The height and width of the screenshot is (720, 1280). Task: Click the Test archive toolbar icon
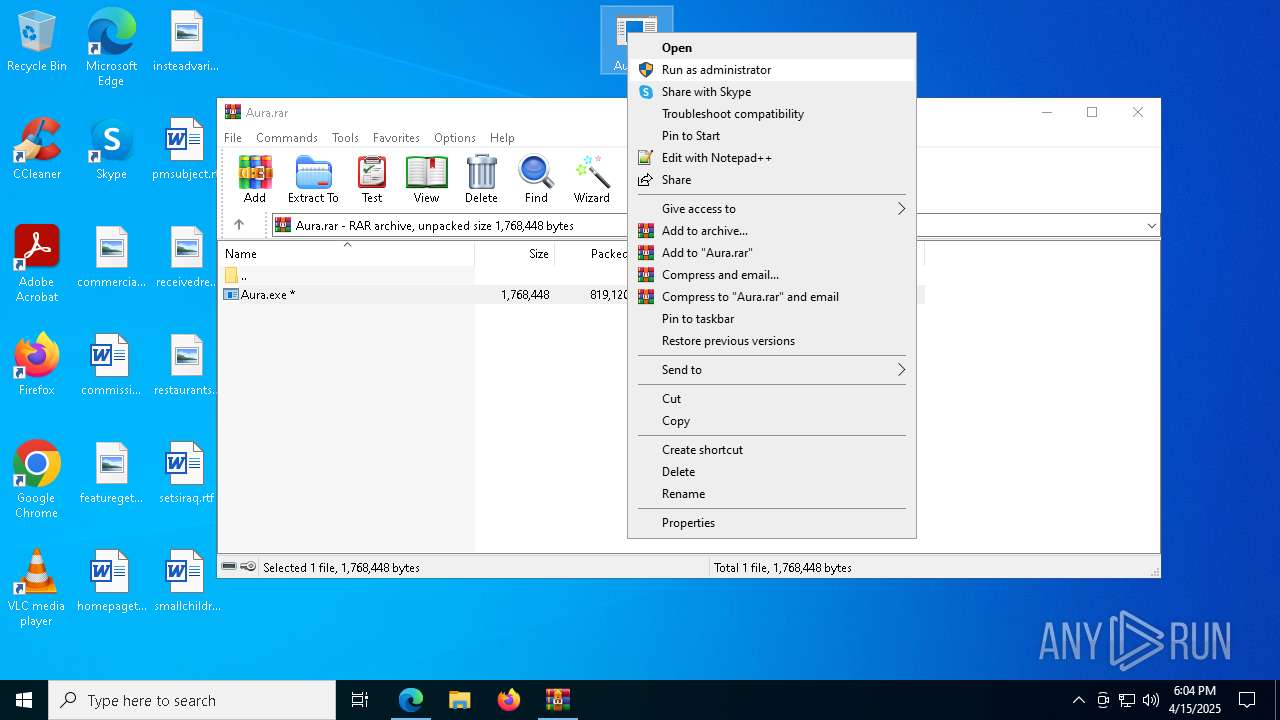click(372, 180)
